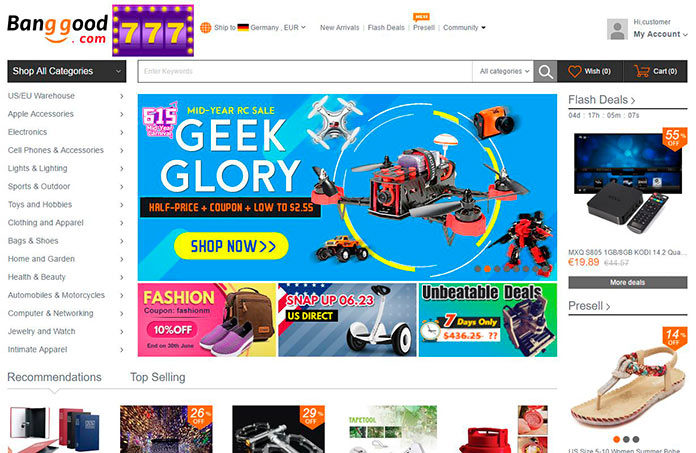
Task: Open the shopping cart icon
Action: pos(641,71)
